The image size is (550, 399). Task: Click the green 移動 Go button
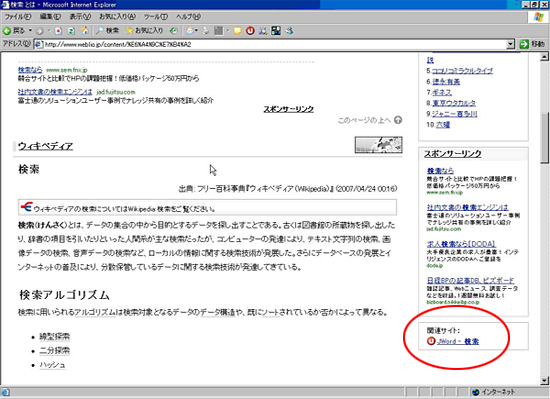click(x=532, y=44)
